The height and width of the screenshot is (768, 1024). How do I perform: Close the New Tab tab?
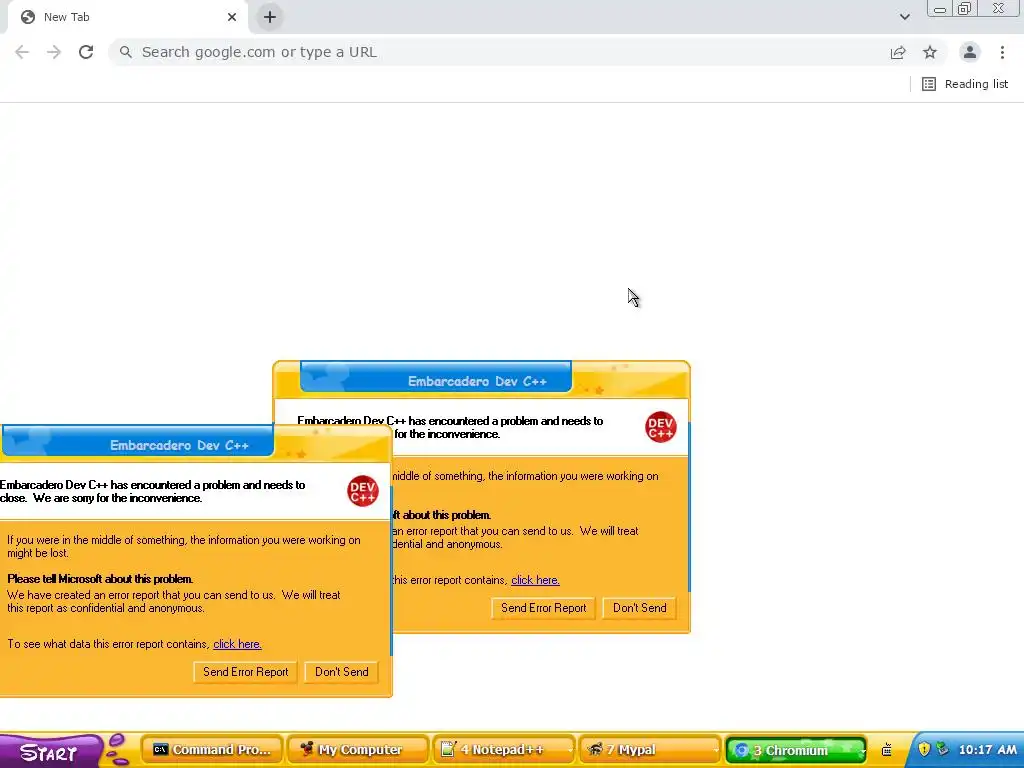[232, 17]
